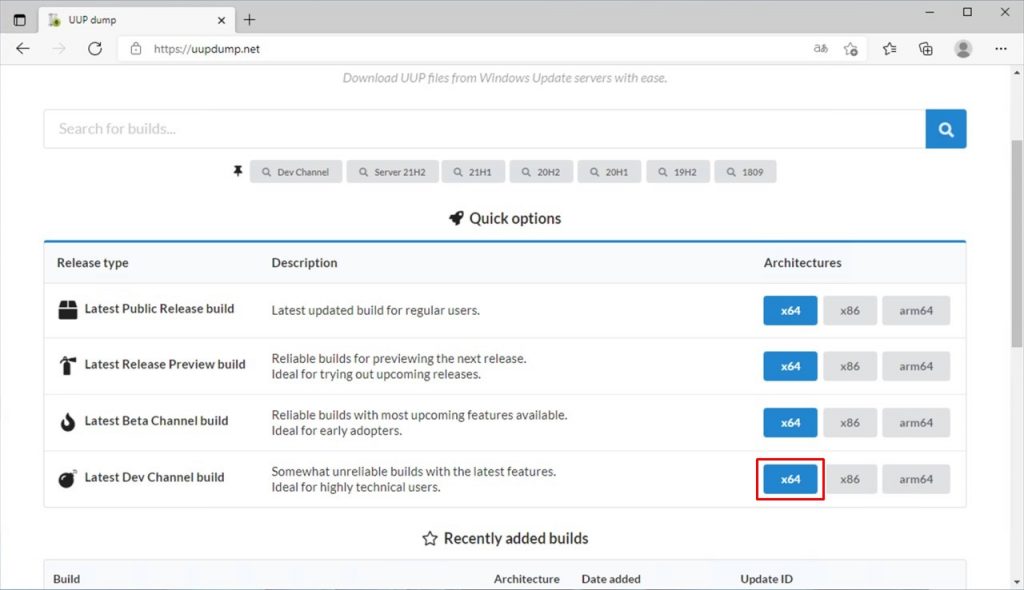Open the browser settings ellipsis menu

(x=1000, y=48)
